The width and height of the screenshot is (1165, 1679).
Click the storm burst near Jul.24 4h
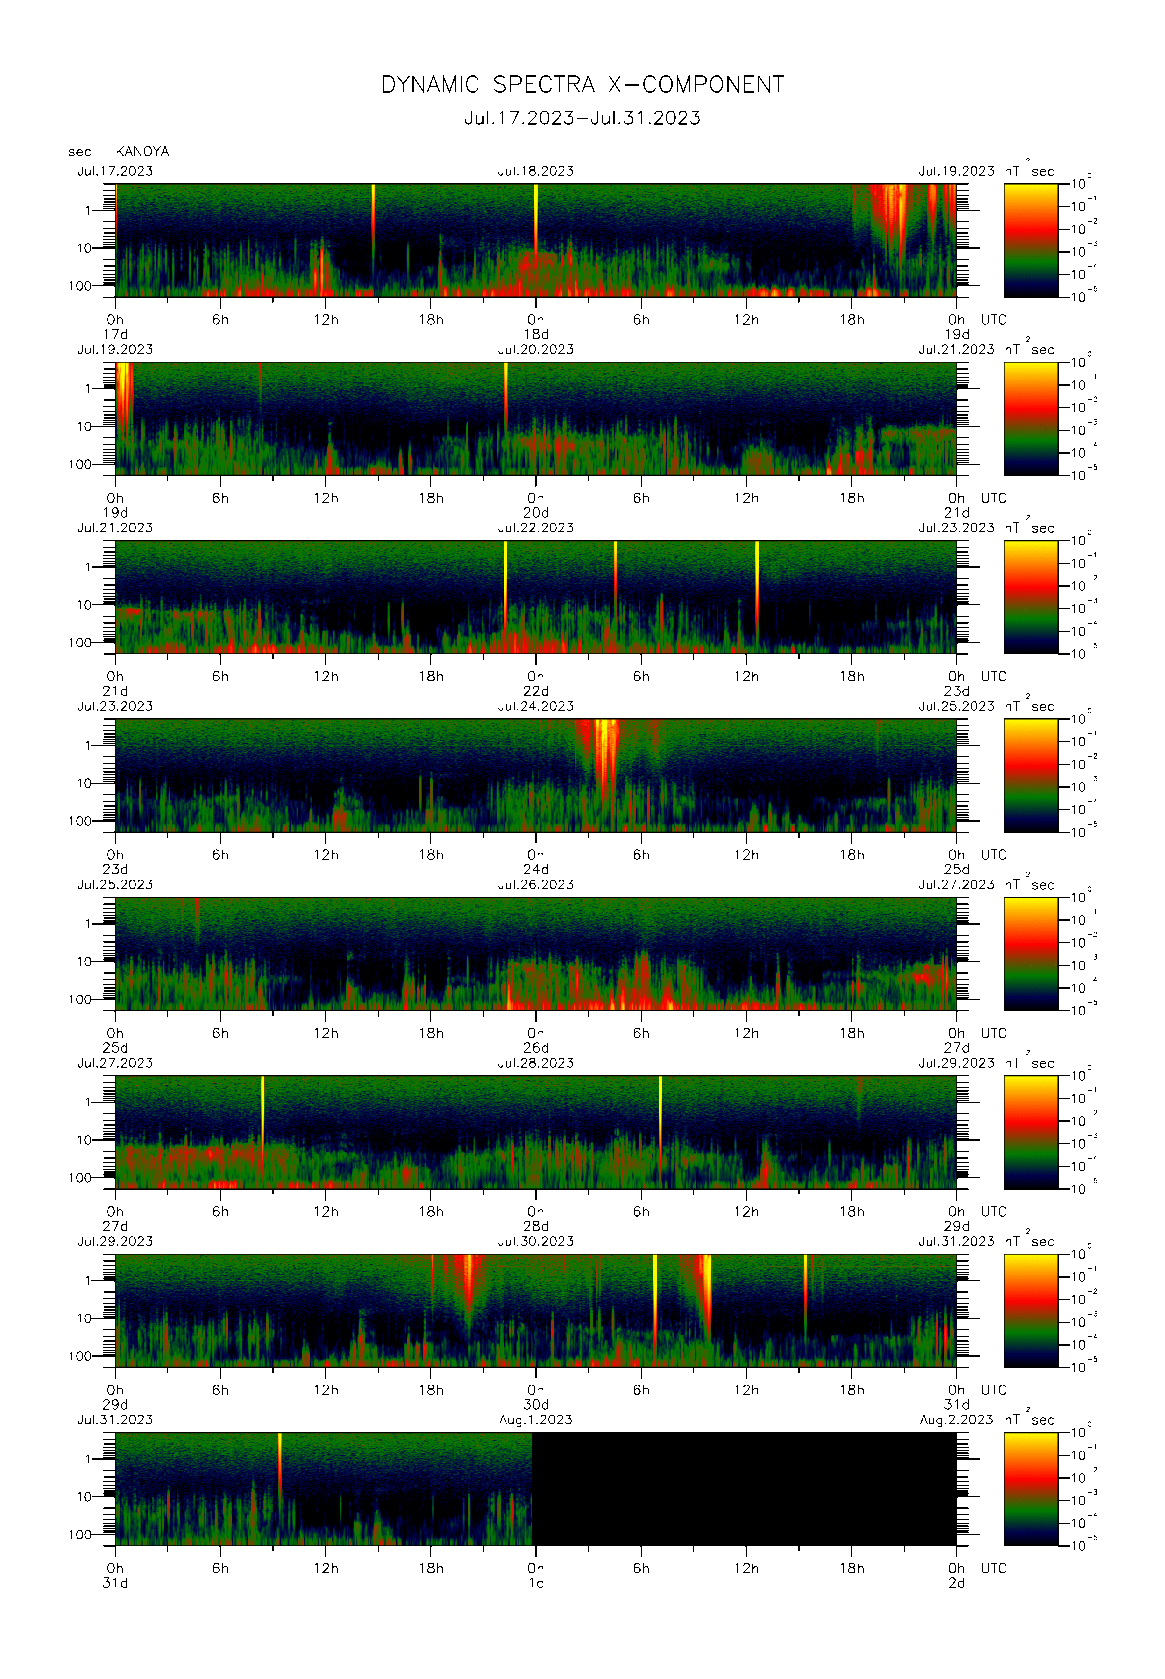coord(605,760)
